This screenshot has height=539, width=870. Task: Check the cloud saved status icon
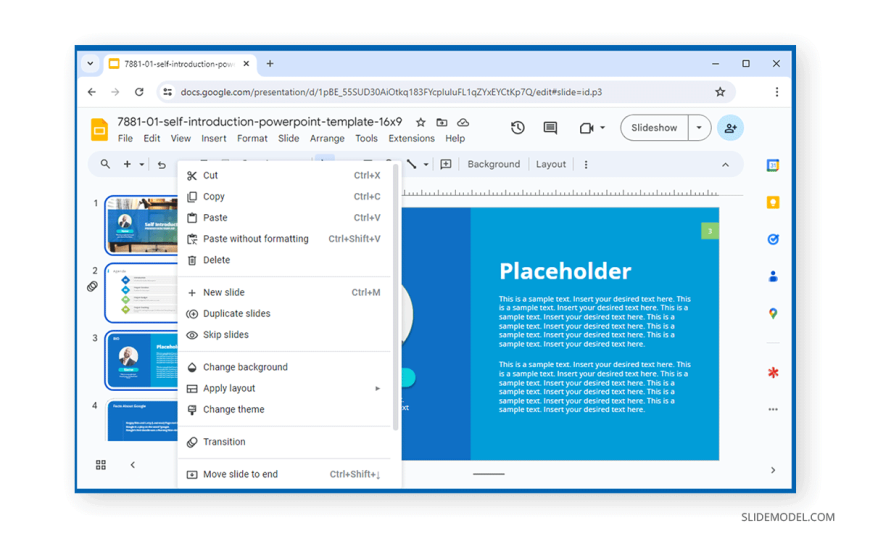pos(463,122)
